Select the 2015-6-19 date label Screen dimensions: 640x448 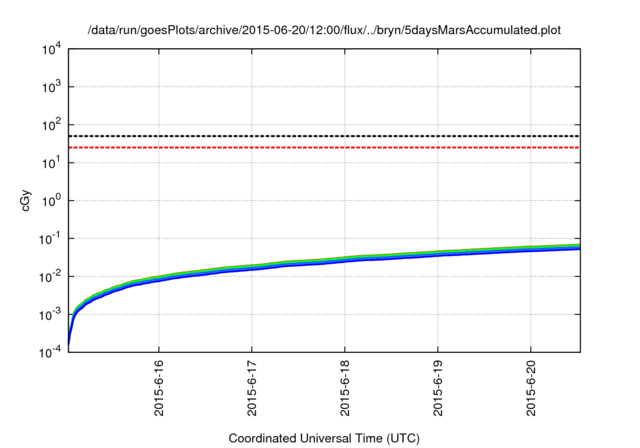click(x=438, y=388)
